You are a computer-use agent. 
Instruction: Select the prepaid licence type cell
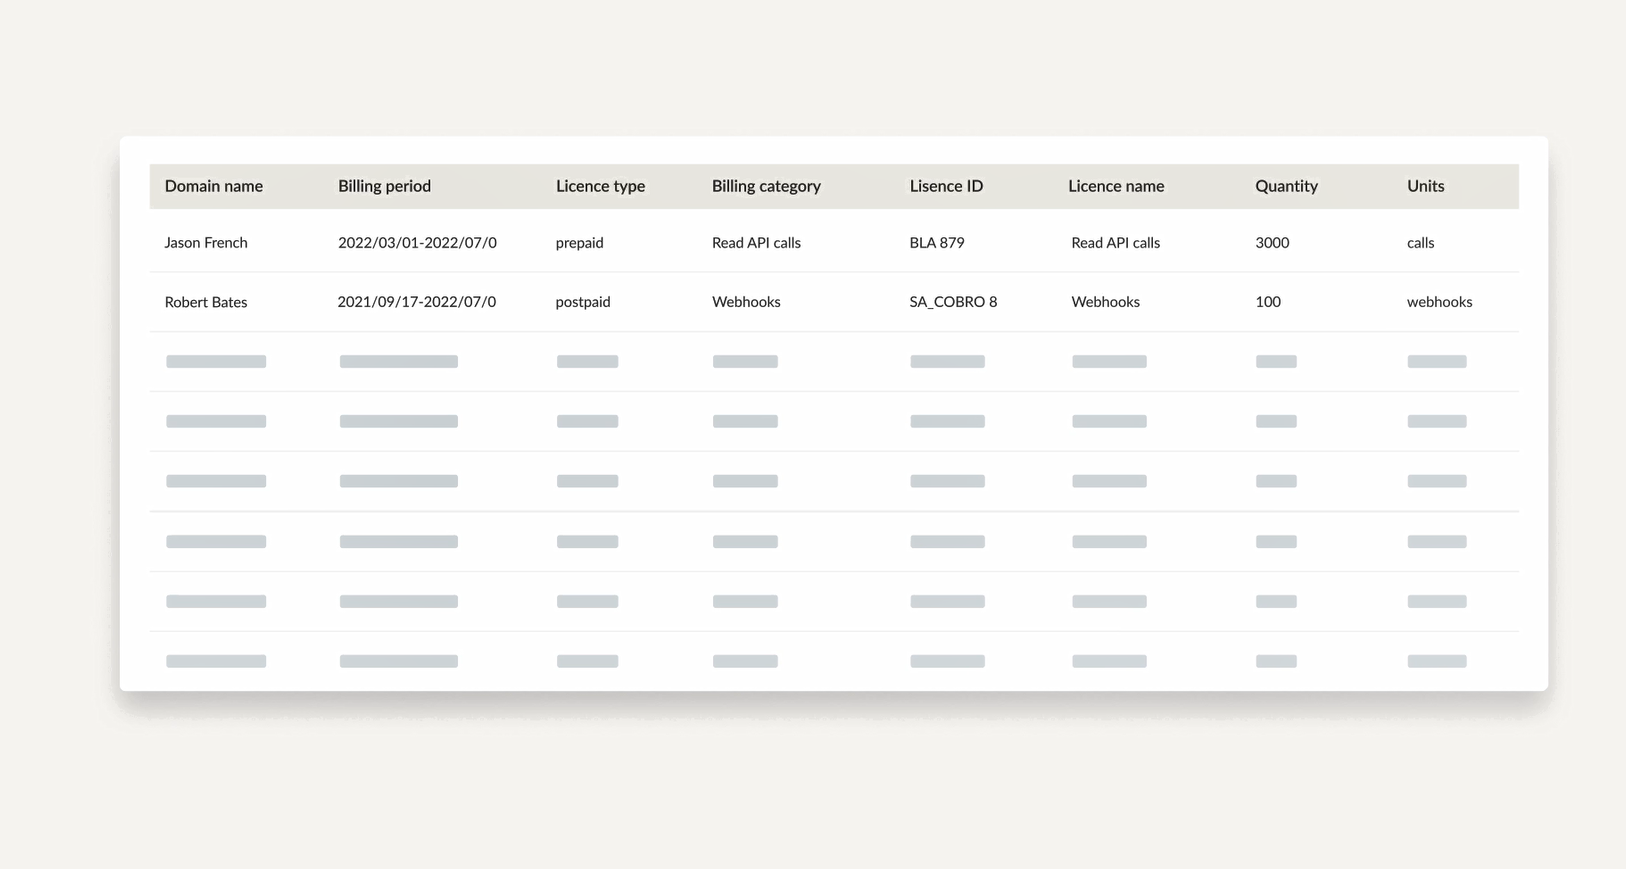click(x=580, y=243)
